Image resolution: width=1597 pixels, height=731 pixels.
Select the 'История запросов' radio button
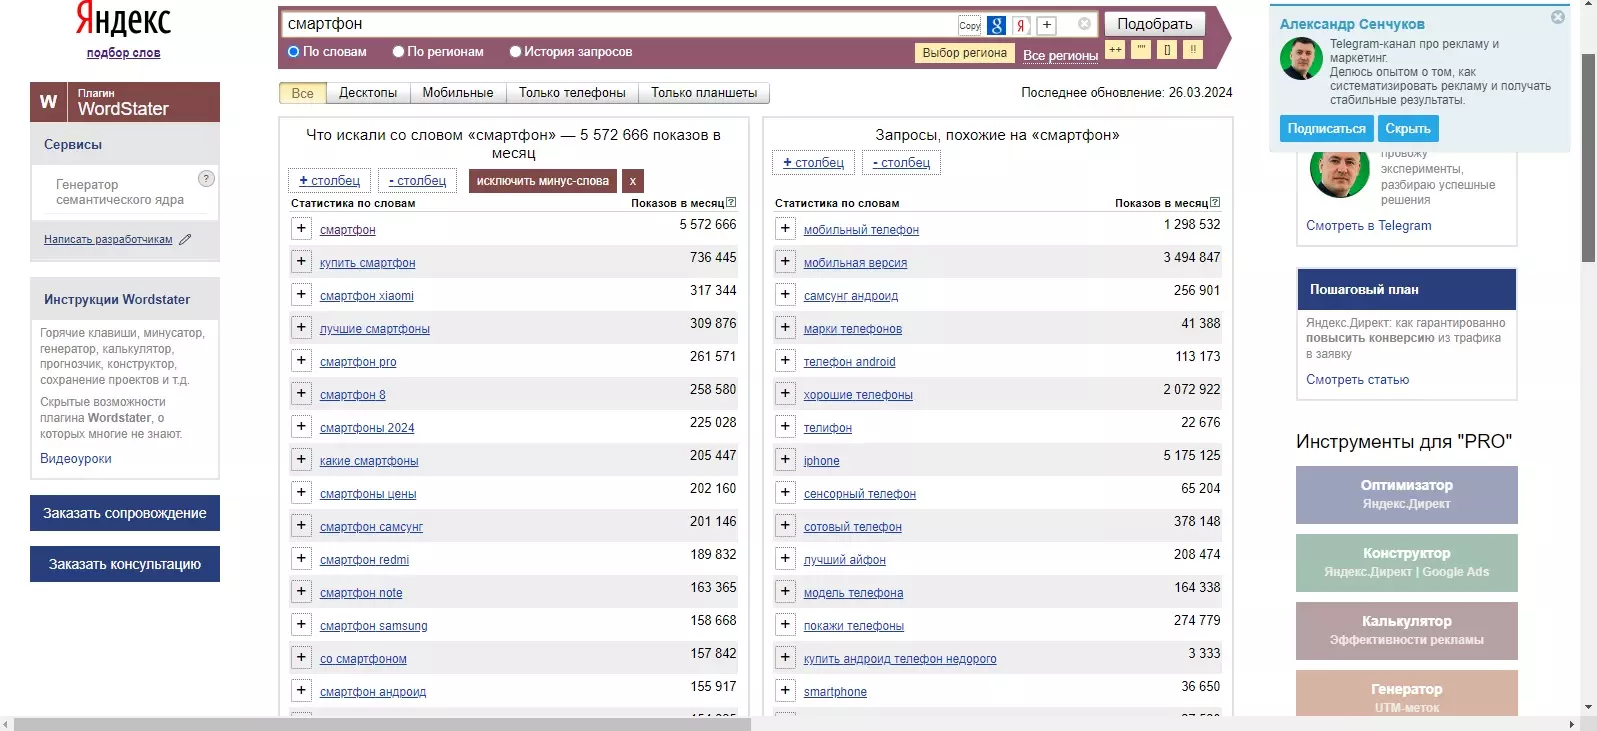tap(515, 52)
